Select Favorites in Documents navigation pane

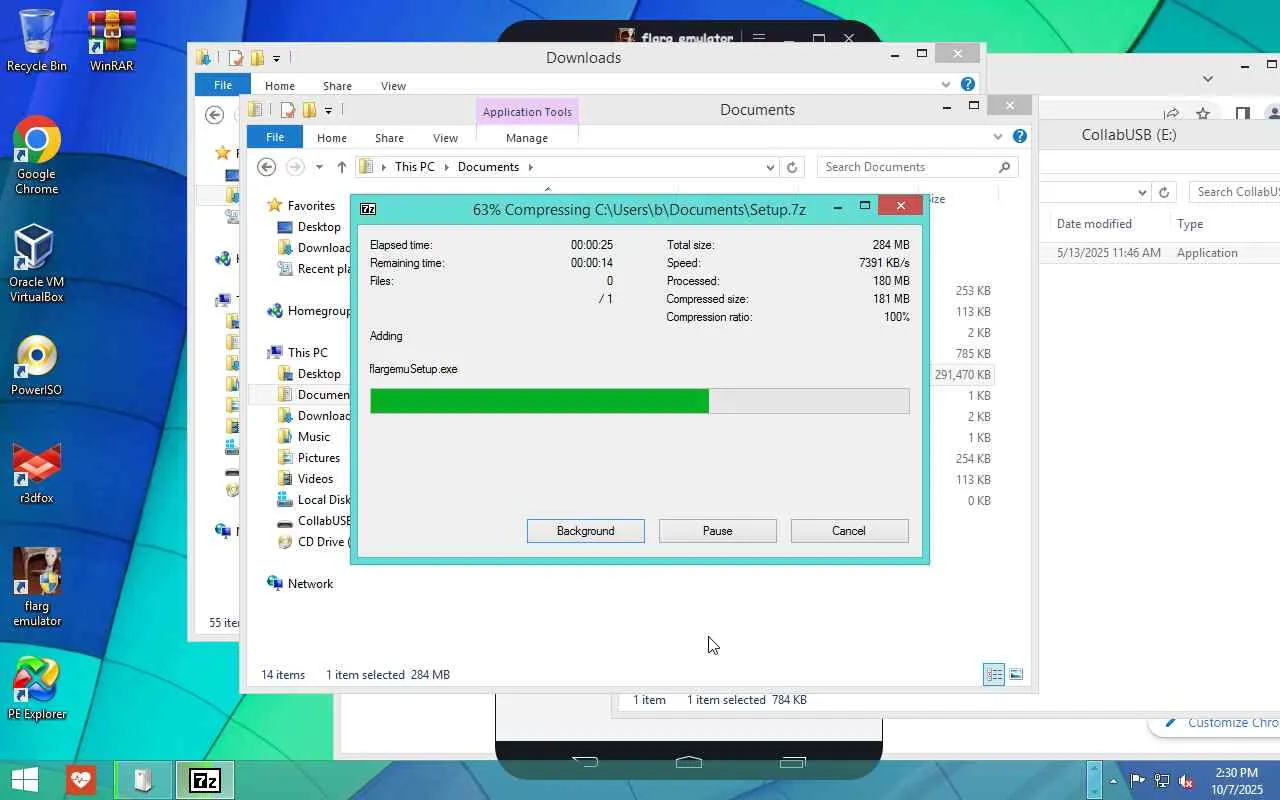point(311,206)
